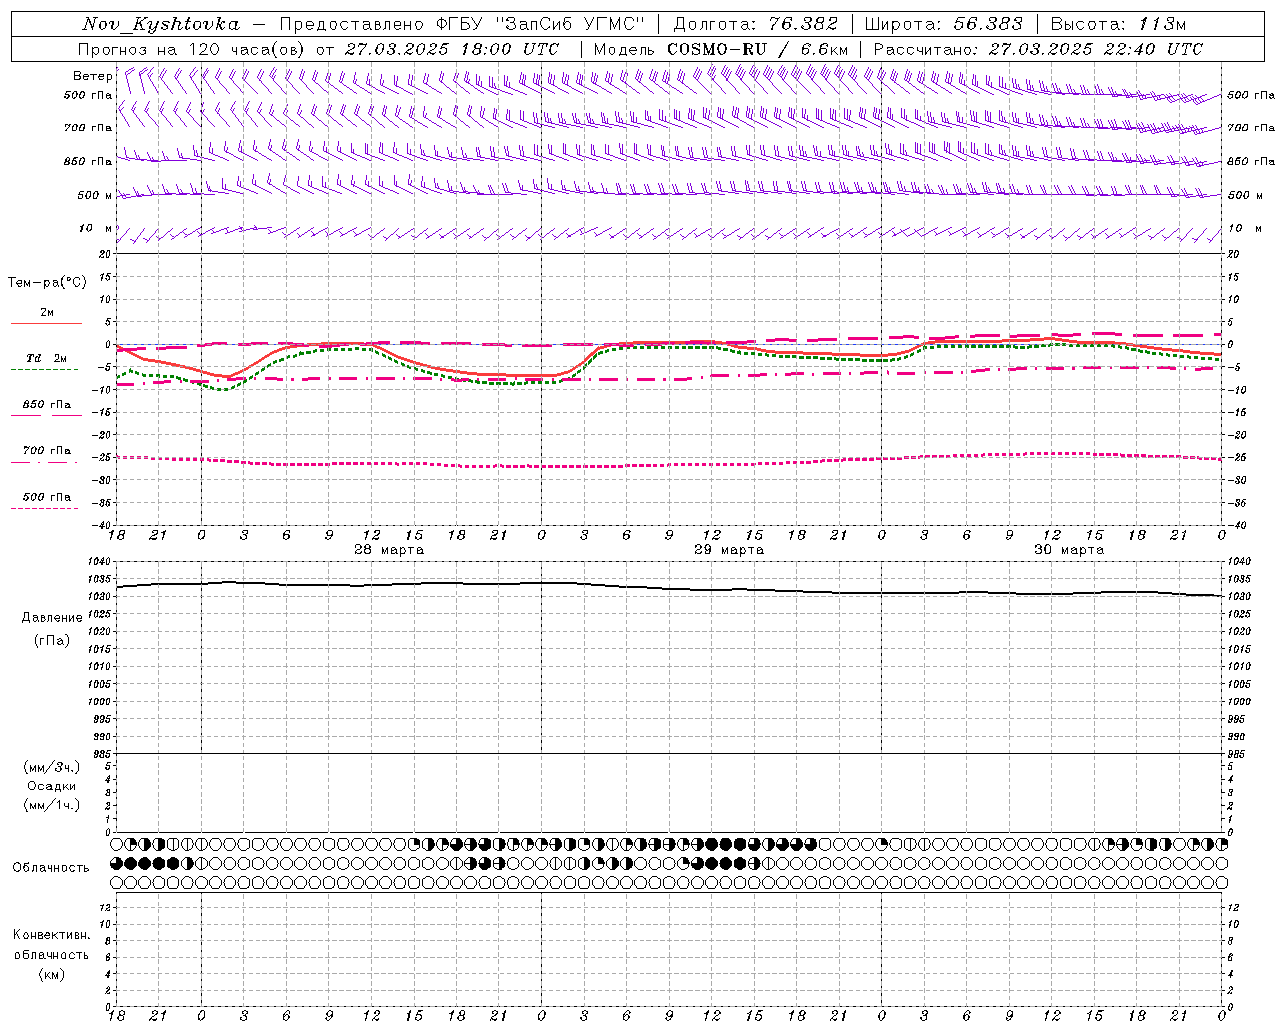Screen dimensions: 1280x1024
Task: Click the red 2м temperature legend line
Action: [46, 323]
